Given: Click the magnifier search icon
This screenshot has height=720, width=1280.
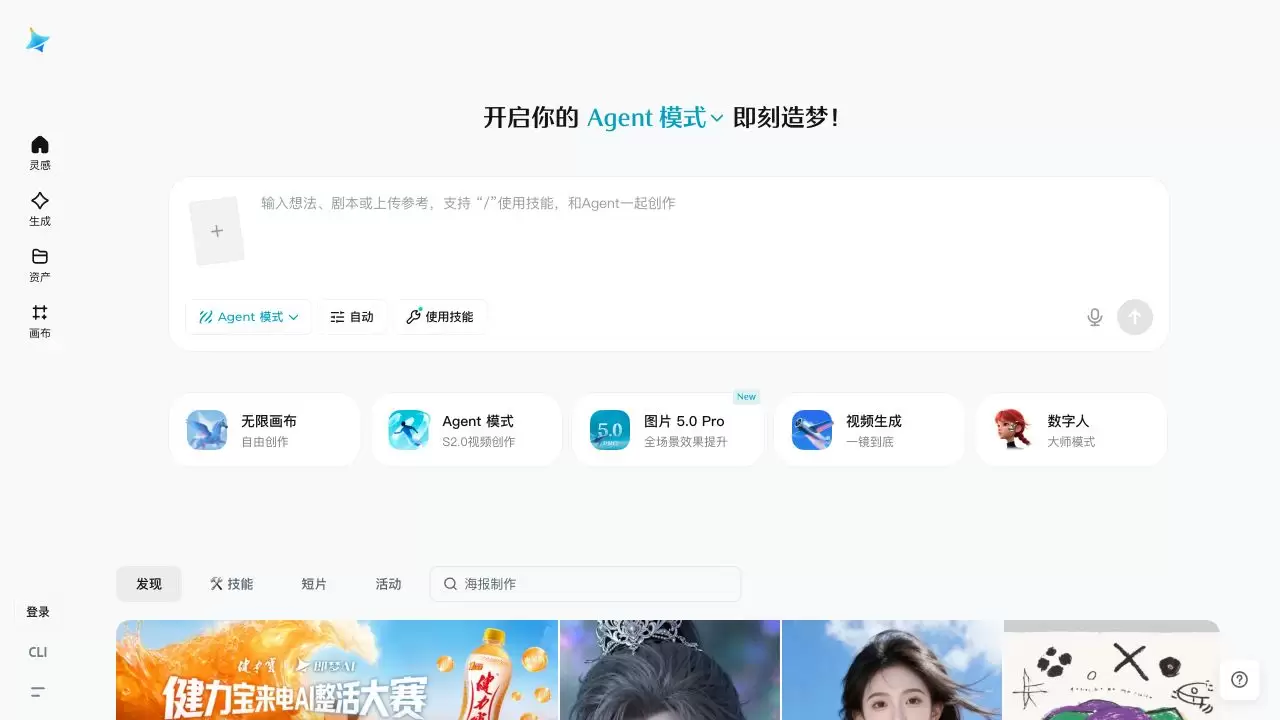Looking at the screenshot, I should [451, 584].
